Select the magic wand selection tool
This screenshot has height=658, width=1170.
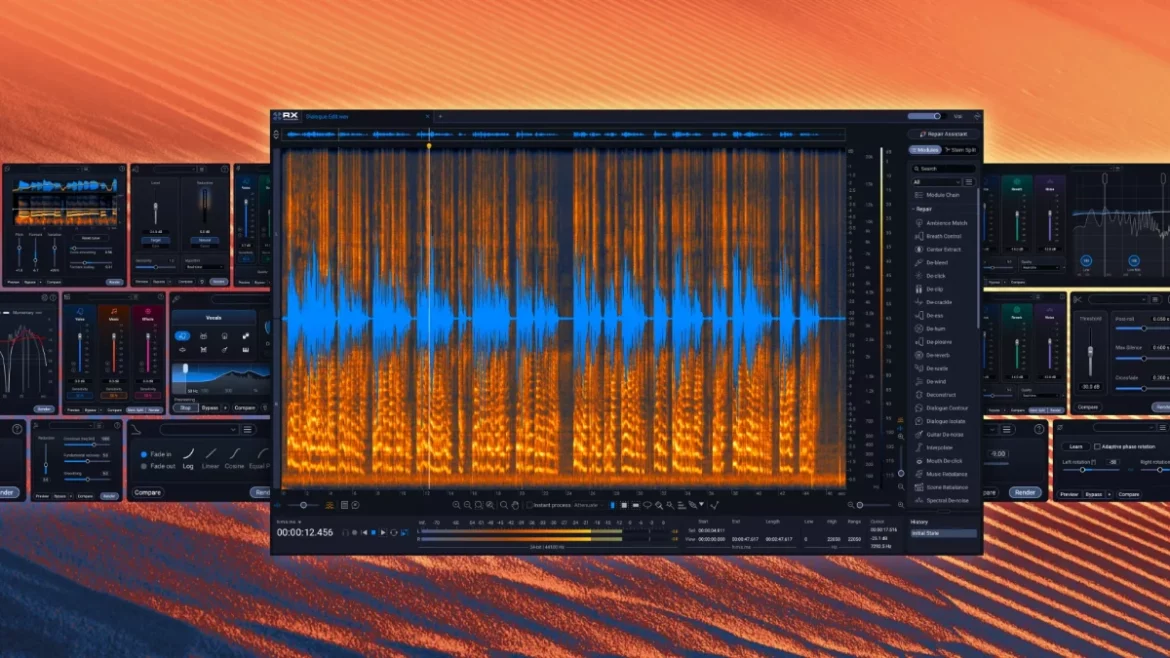(670, 505)
